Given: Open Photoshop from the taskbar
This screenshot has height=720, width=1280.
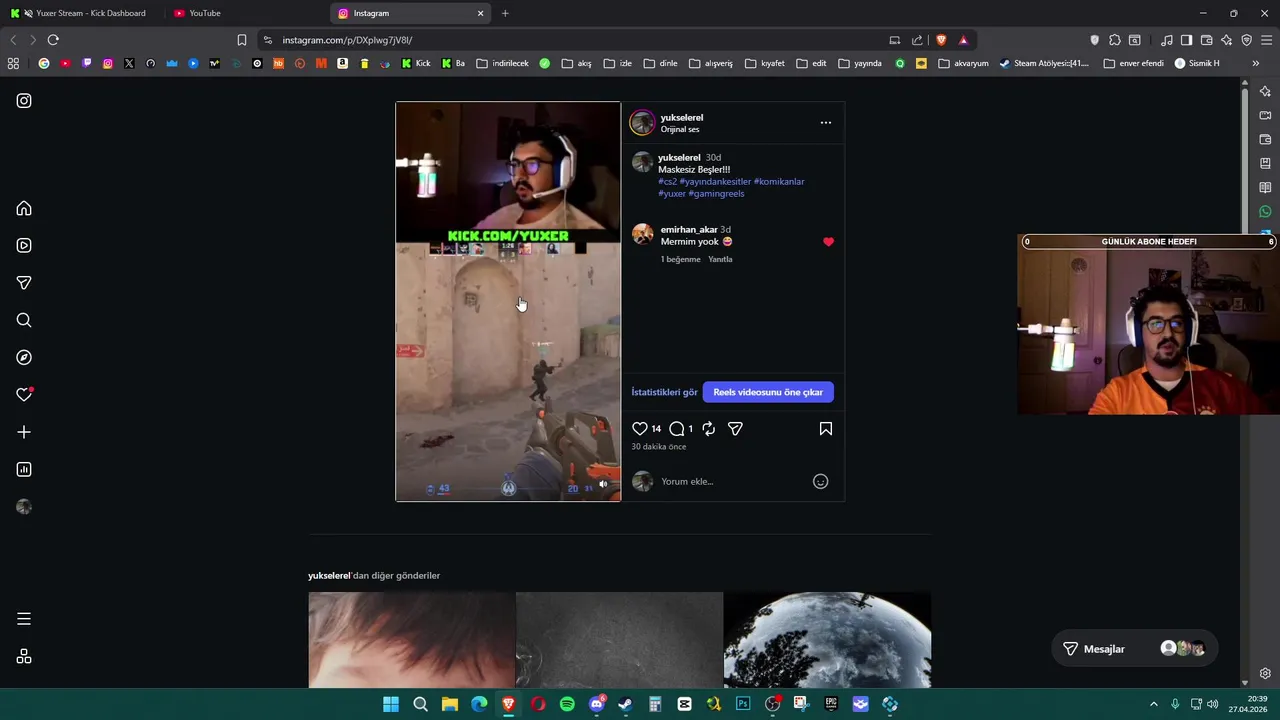Looking at the screenshot, I should [743, 704].
